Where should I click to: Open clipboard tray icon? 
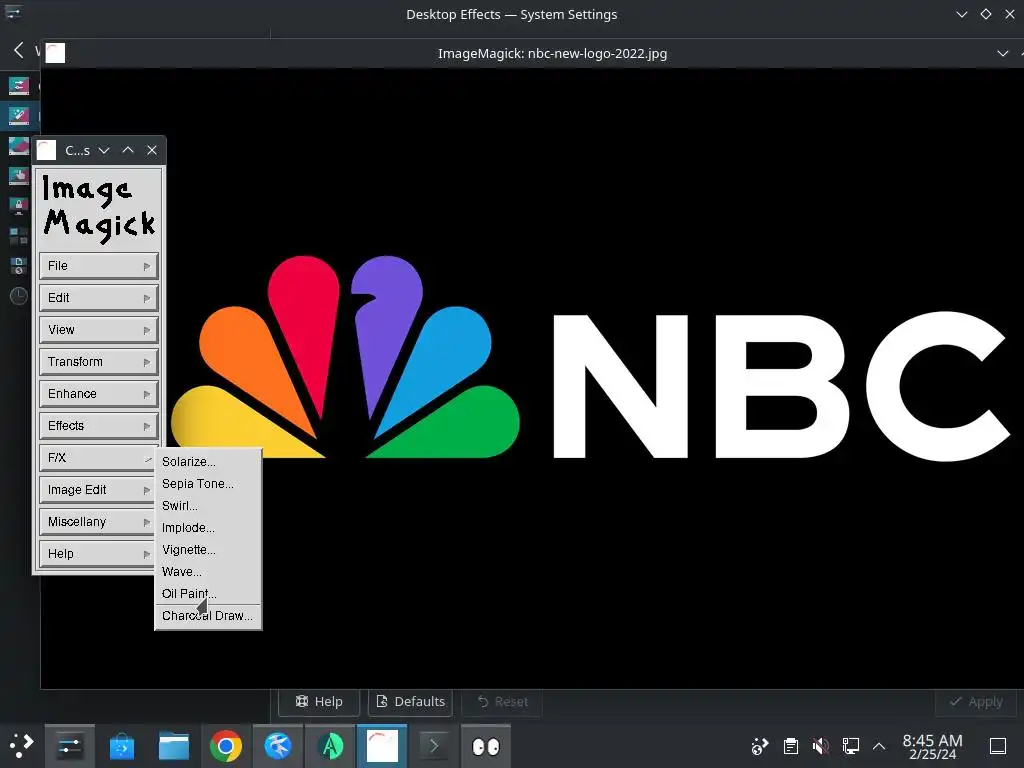coord(791,746)
